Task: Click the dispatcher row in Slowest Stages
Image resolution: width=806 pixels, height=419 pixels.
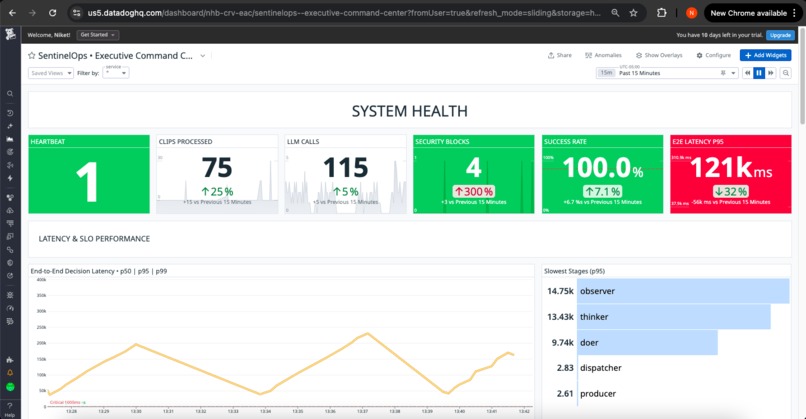Action: click(667, 368)
